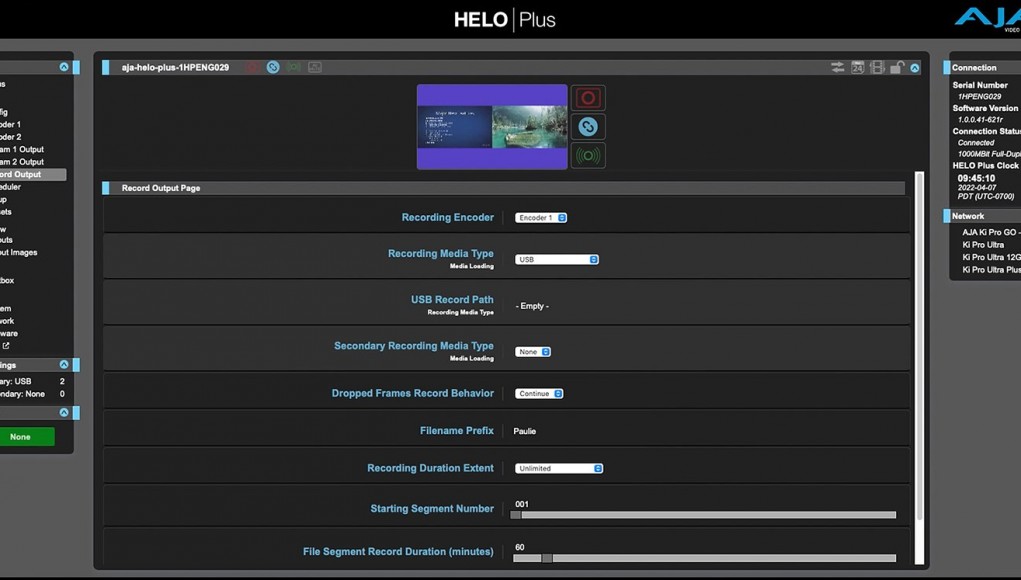1021x580 pixels.
Task: Click Ki Pro Ultra 12G network device
Action: pyautogui.click(x=992, y=257)
